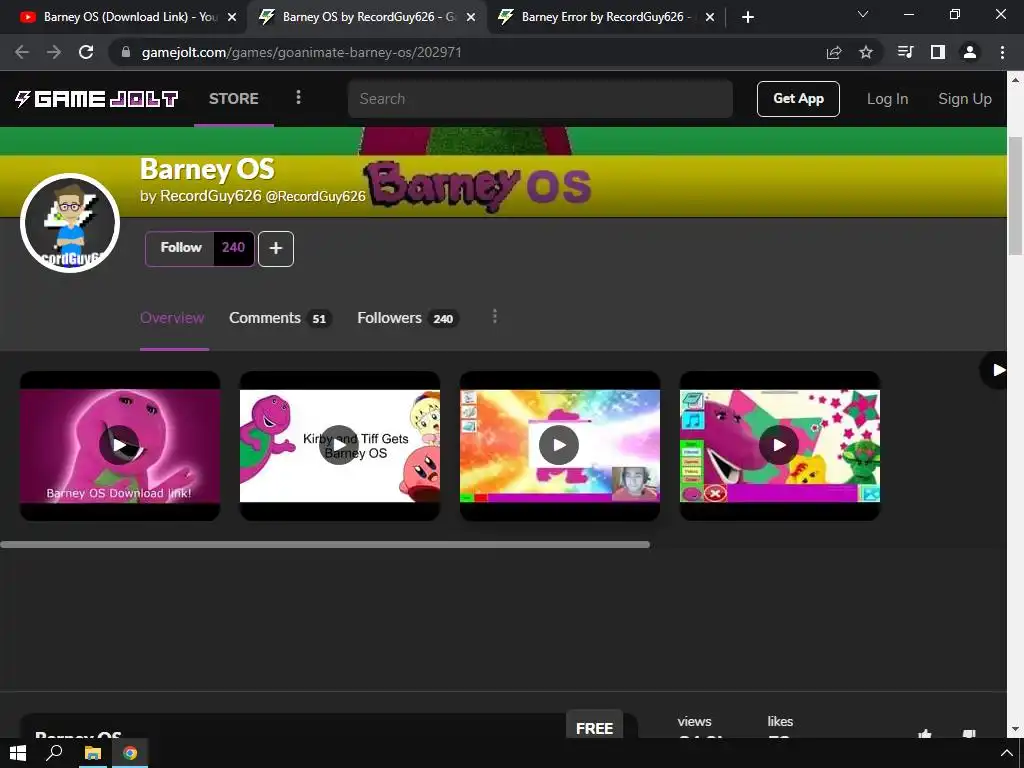Open the three-dot menu after Followers tab
This screenshot has height=768, width=1024.
494,317
